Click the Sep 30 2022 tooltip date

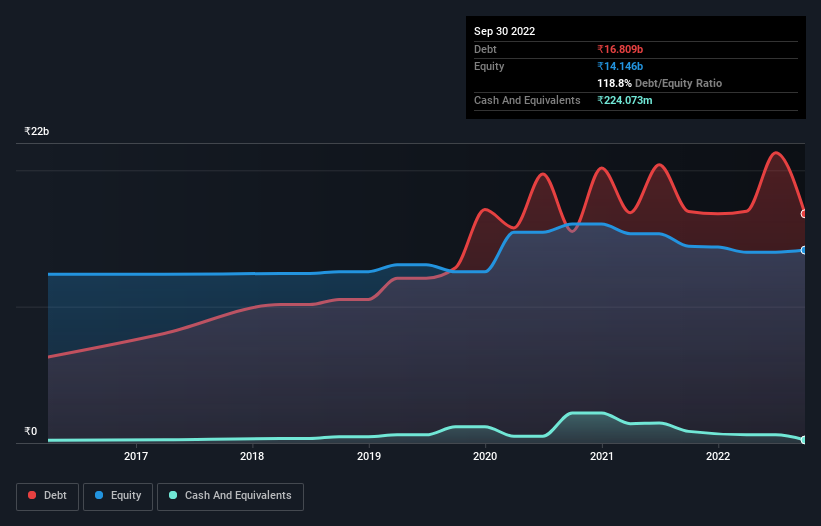[504, 31]
